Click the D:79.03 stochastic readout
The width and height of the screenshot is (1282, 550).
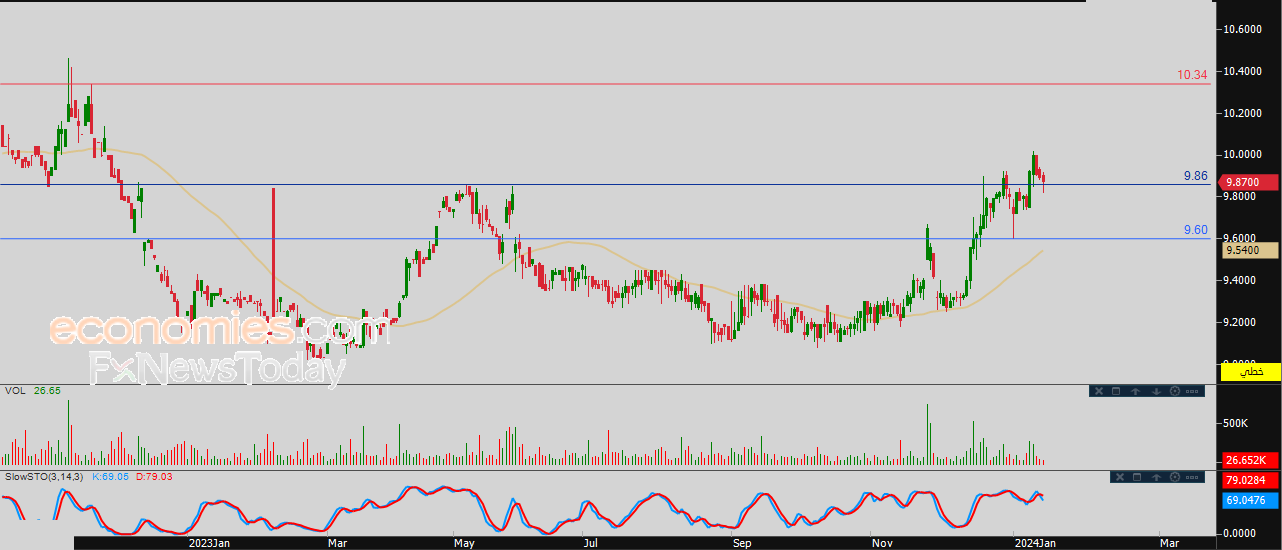point(154,477)
